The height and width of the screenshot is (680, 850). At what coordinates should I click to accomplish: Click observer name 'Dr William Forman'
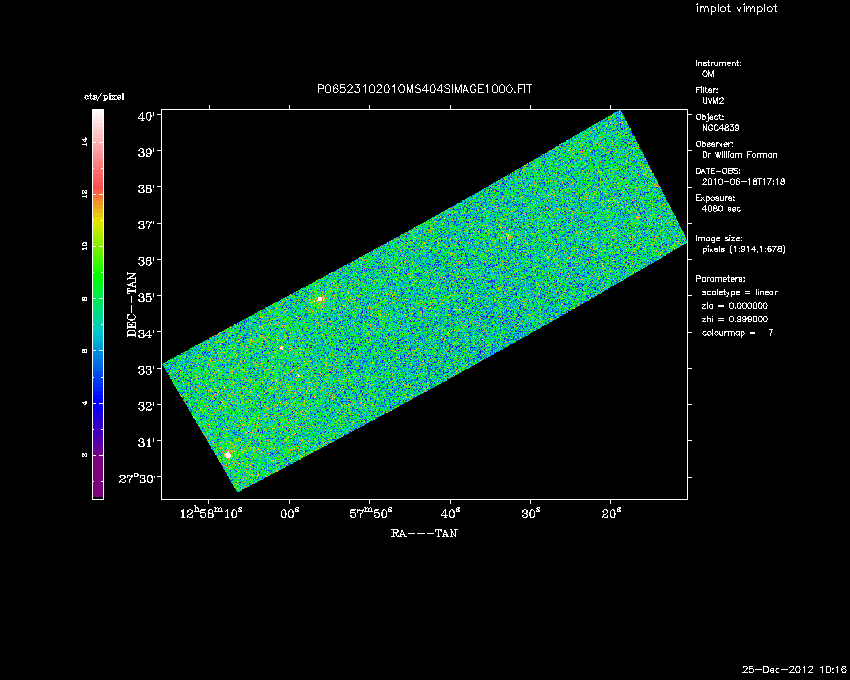coord(739,155)
